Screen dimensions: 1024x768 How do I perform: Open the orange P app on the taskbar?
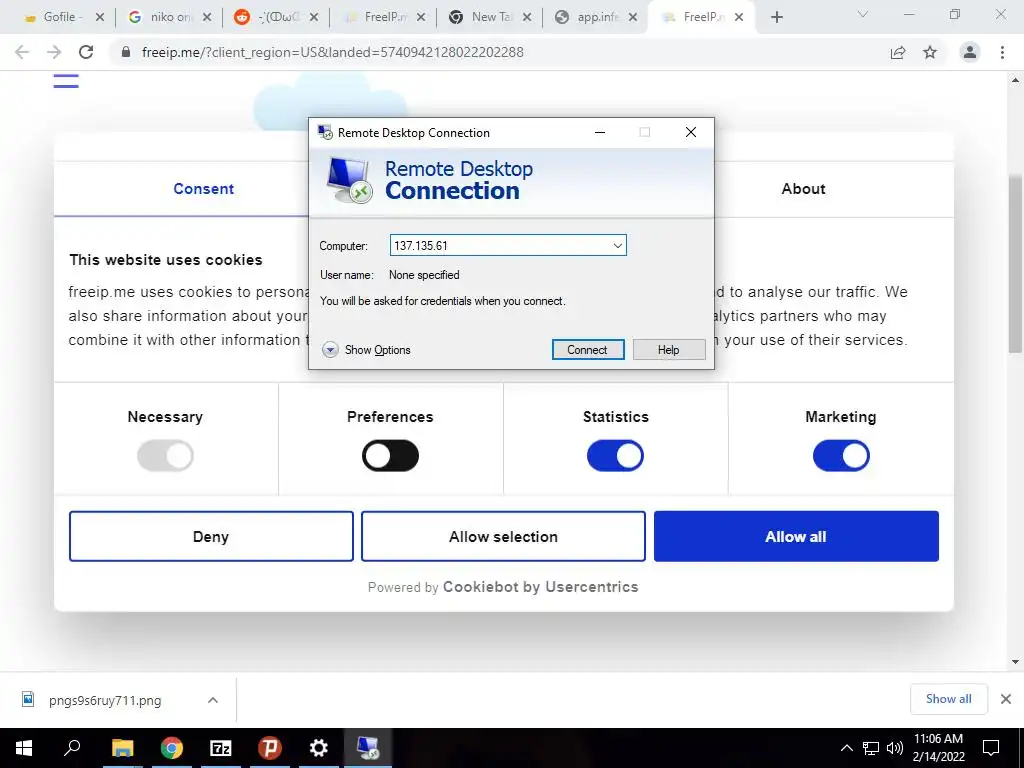click(270, 748)
